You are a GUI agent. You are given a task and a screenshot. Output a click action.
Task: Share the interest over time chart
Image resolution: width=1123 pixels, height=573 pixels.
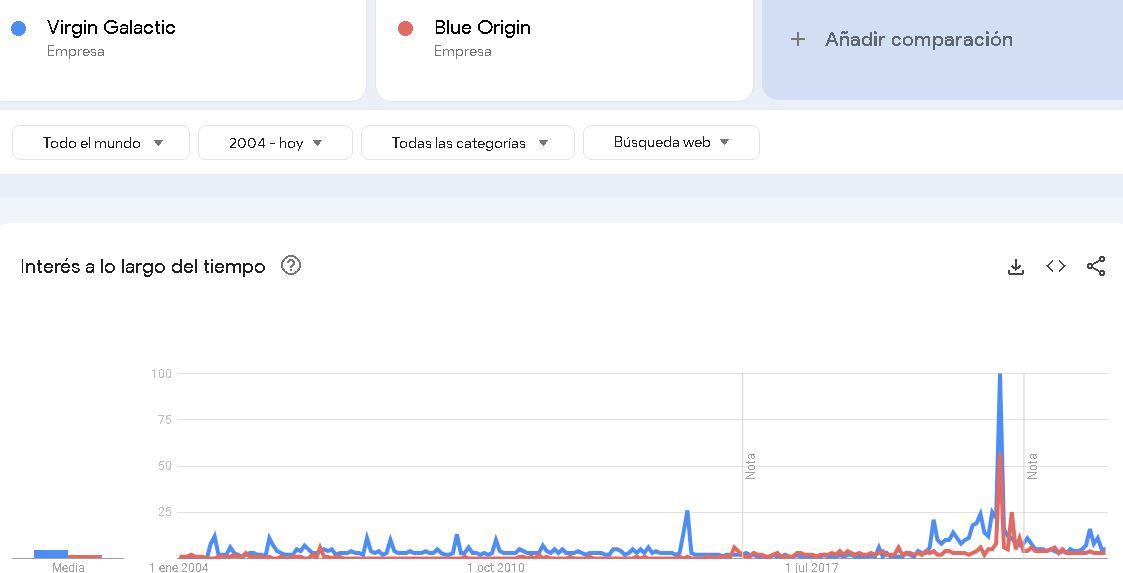[1096, 266]
